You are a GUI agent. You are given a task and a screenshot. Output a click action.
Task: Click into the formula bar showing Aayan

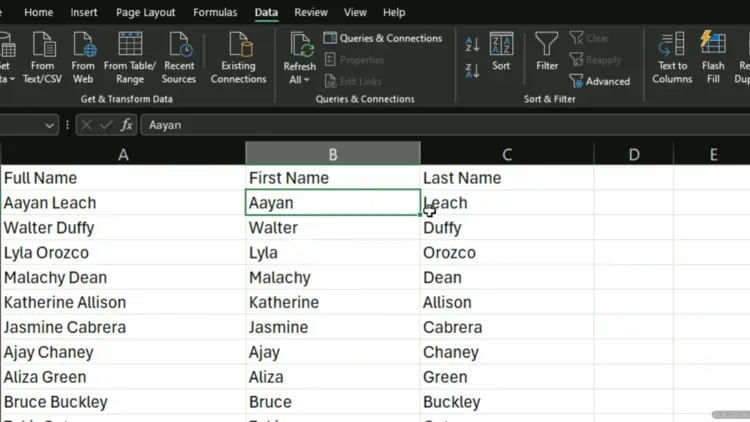click(x=445, y=125)
